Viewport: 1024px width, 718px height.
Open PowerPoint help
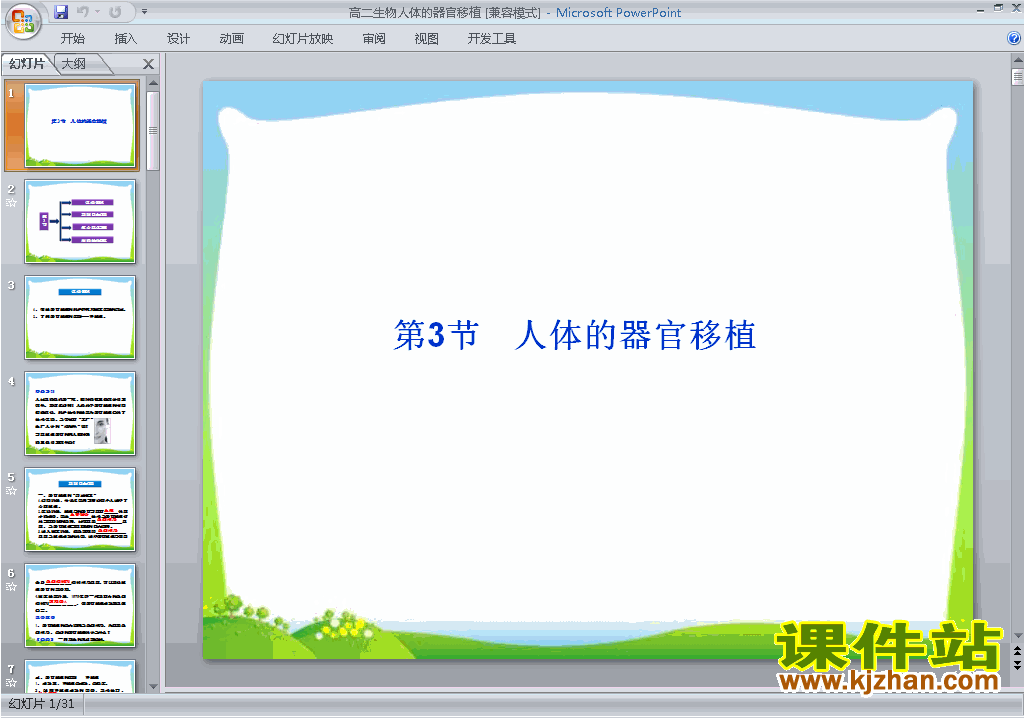tap(1014, 39)
